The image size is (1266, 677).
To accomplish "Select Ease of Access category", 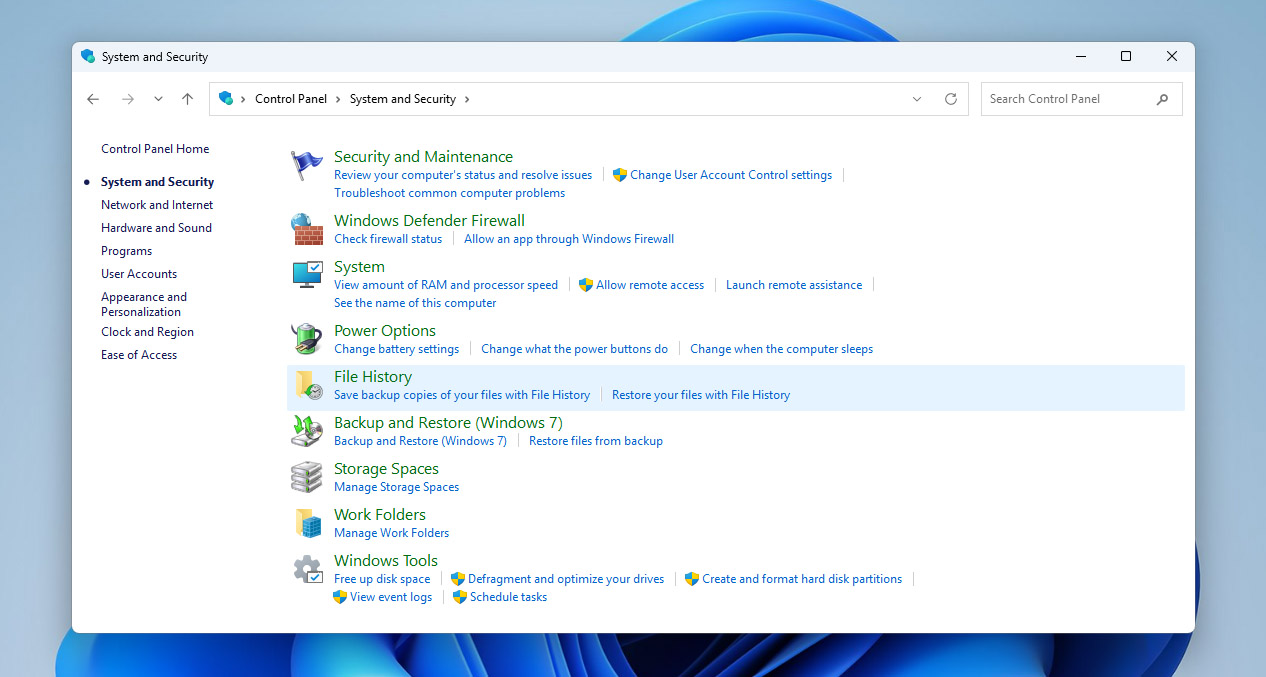I will [139, 355].
